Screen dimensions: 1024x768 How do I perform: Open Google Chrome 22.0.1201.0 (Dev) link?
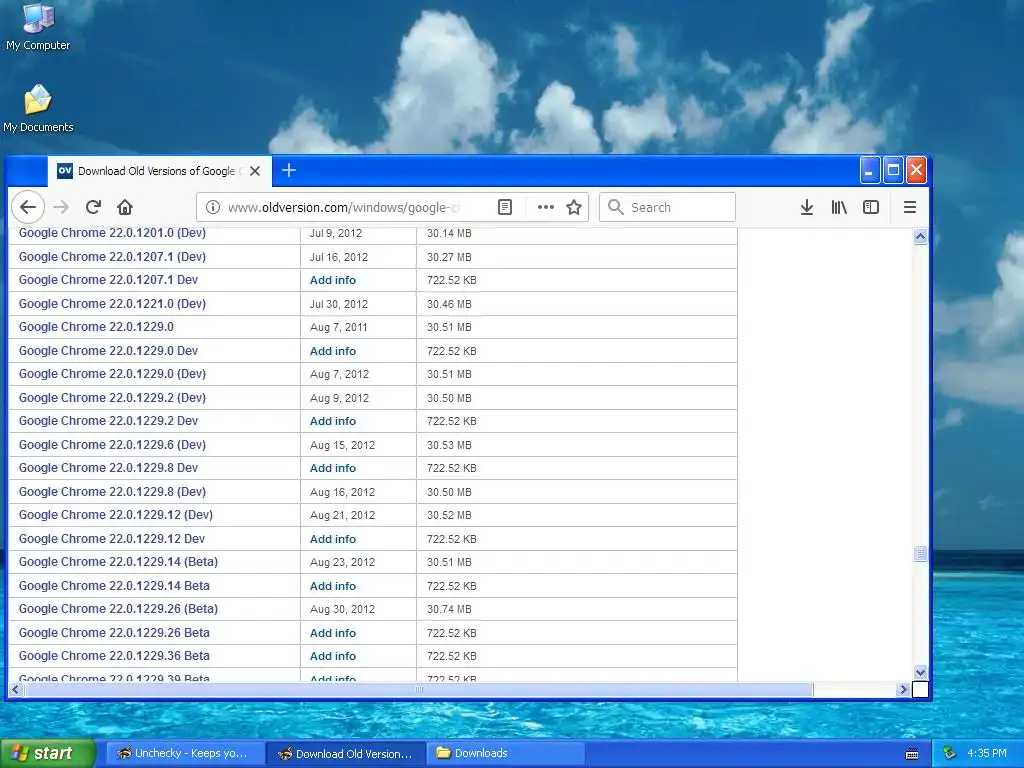coord(112,233)
